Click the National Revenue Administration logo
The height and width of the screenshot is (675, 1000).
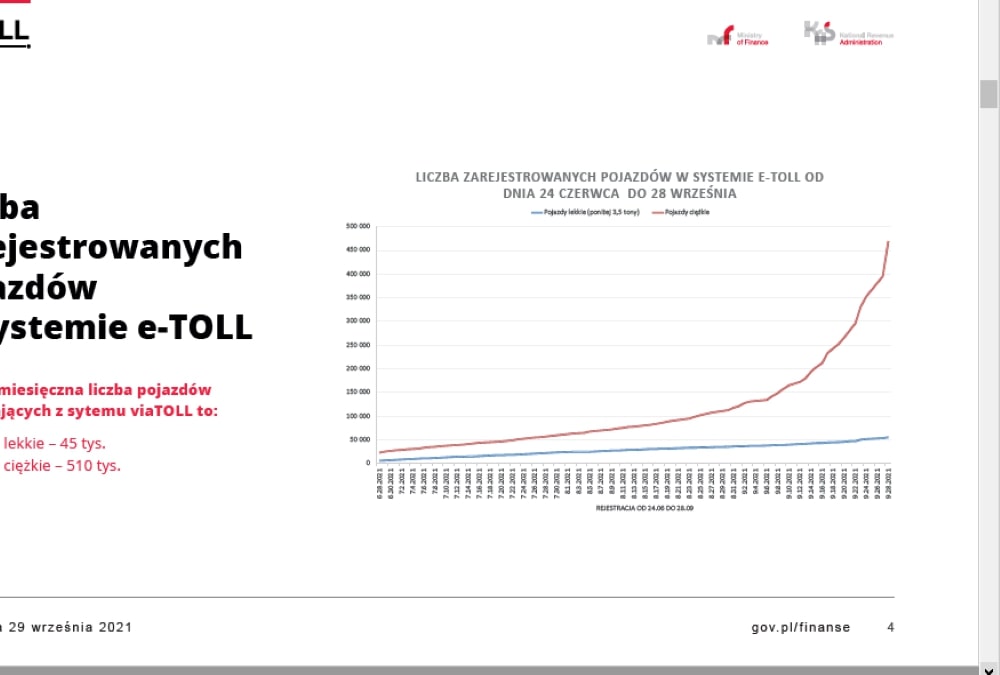pyautogui.click(x=848, y=34)
